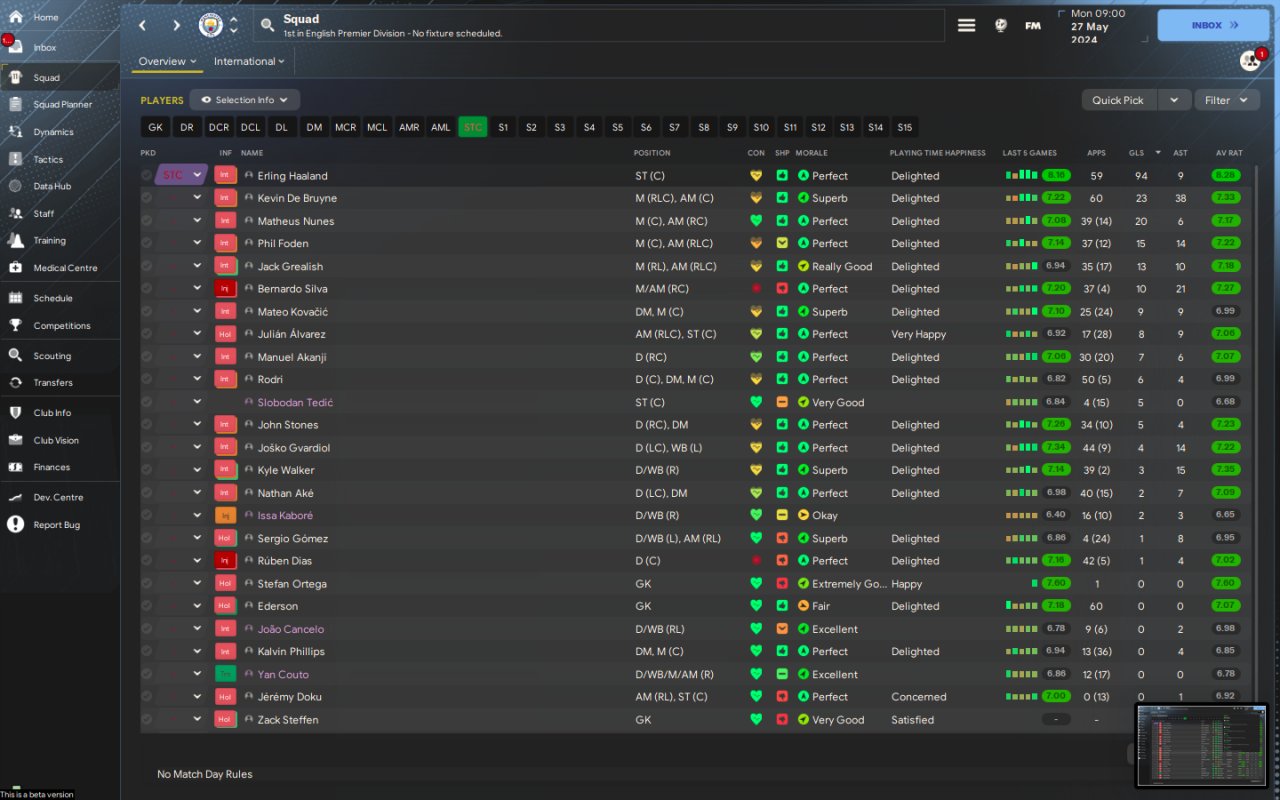Tick the selection circle for Kyle Walker
Screen dimensions: 1280x800
pos(147,470)
